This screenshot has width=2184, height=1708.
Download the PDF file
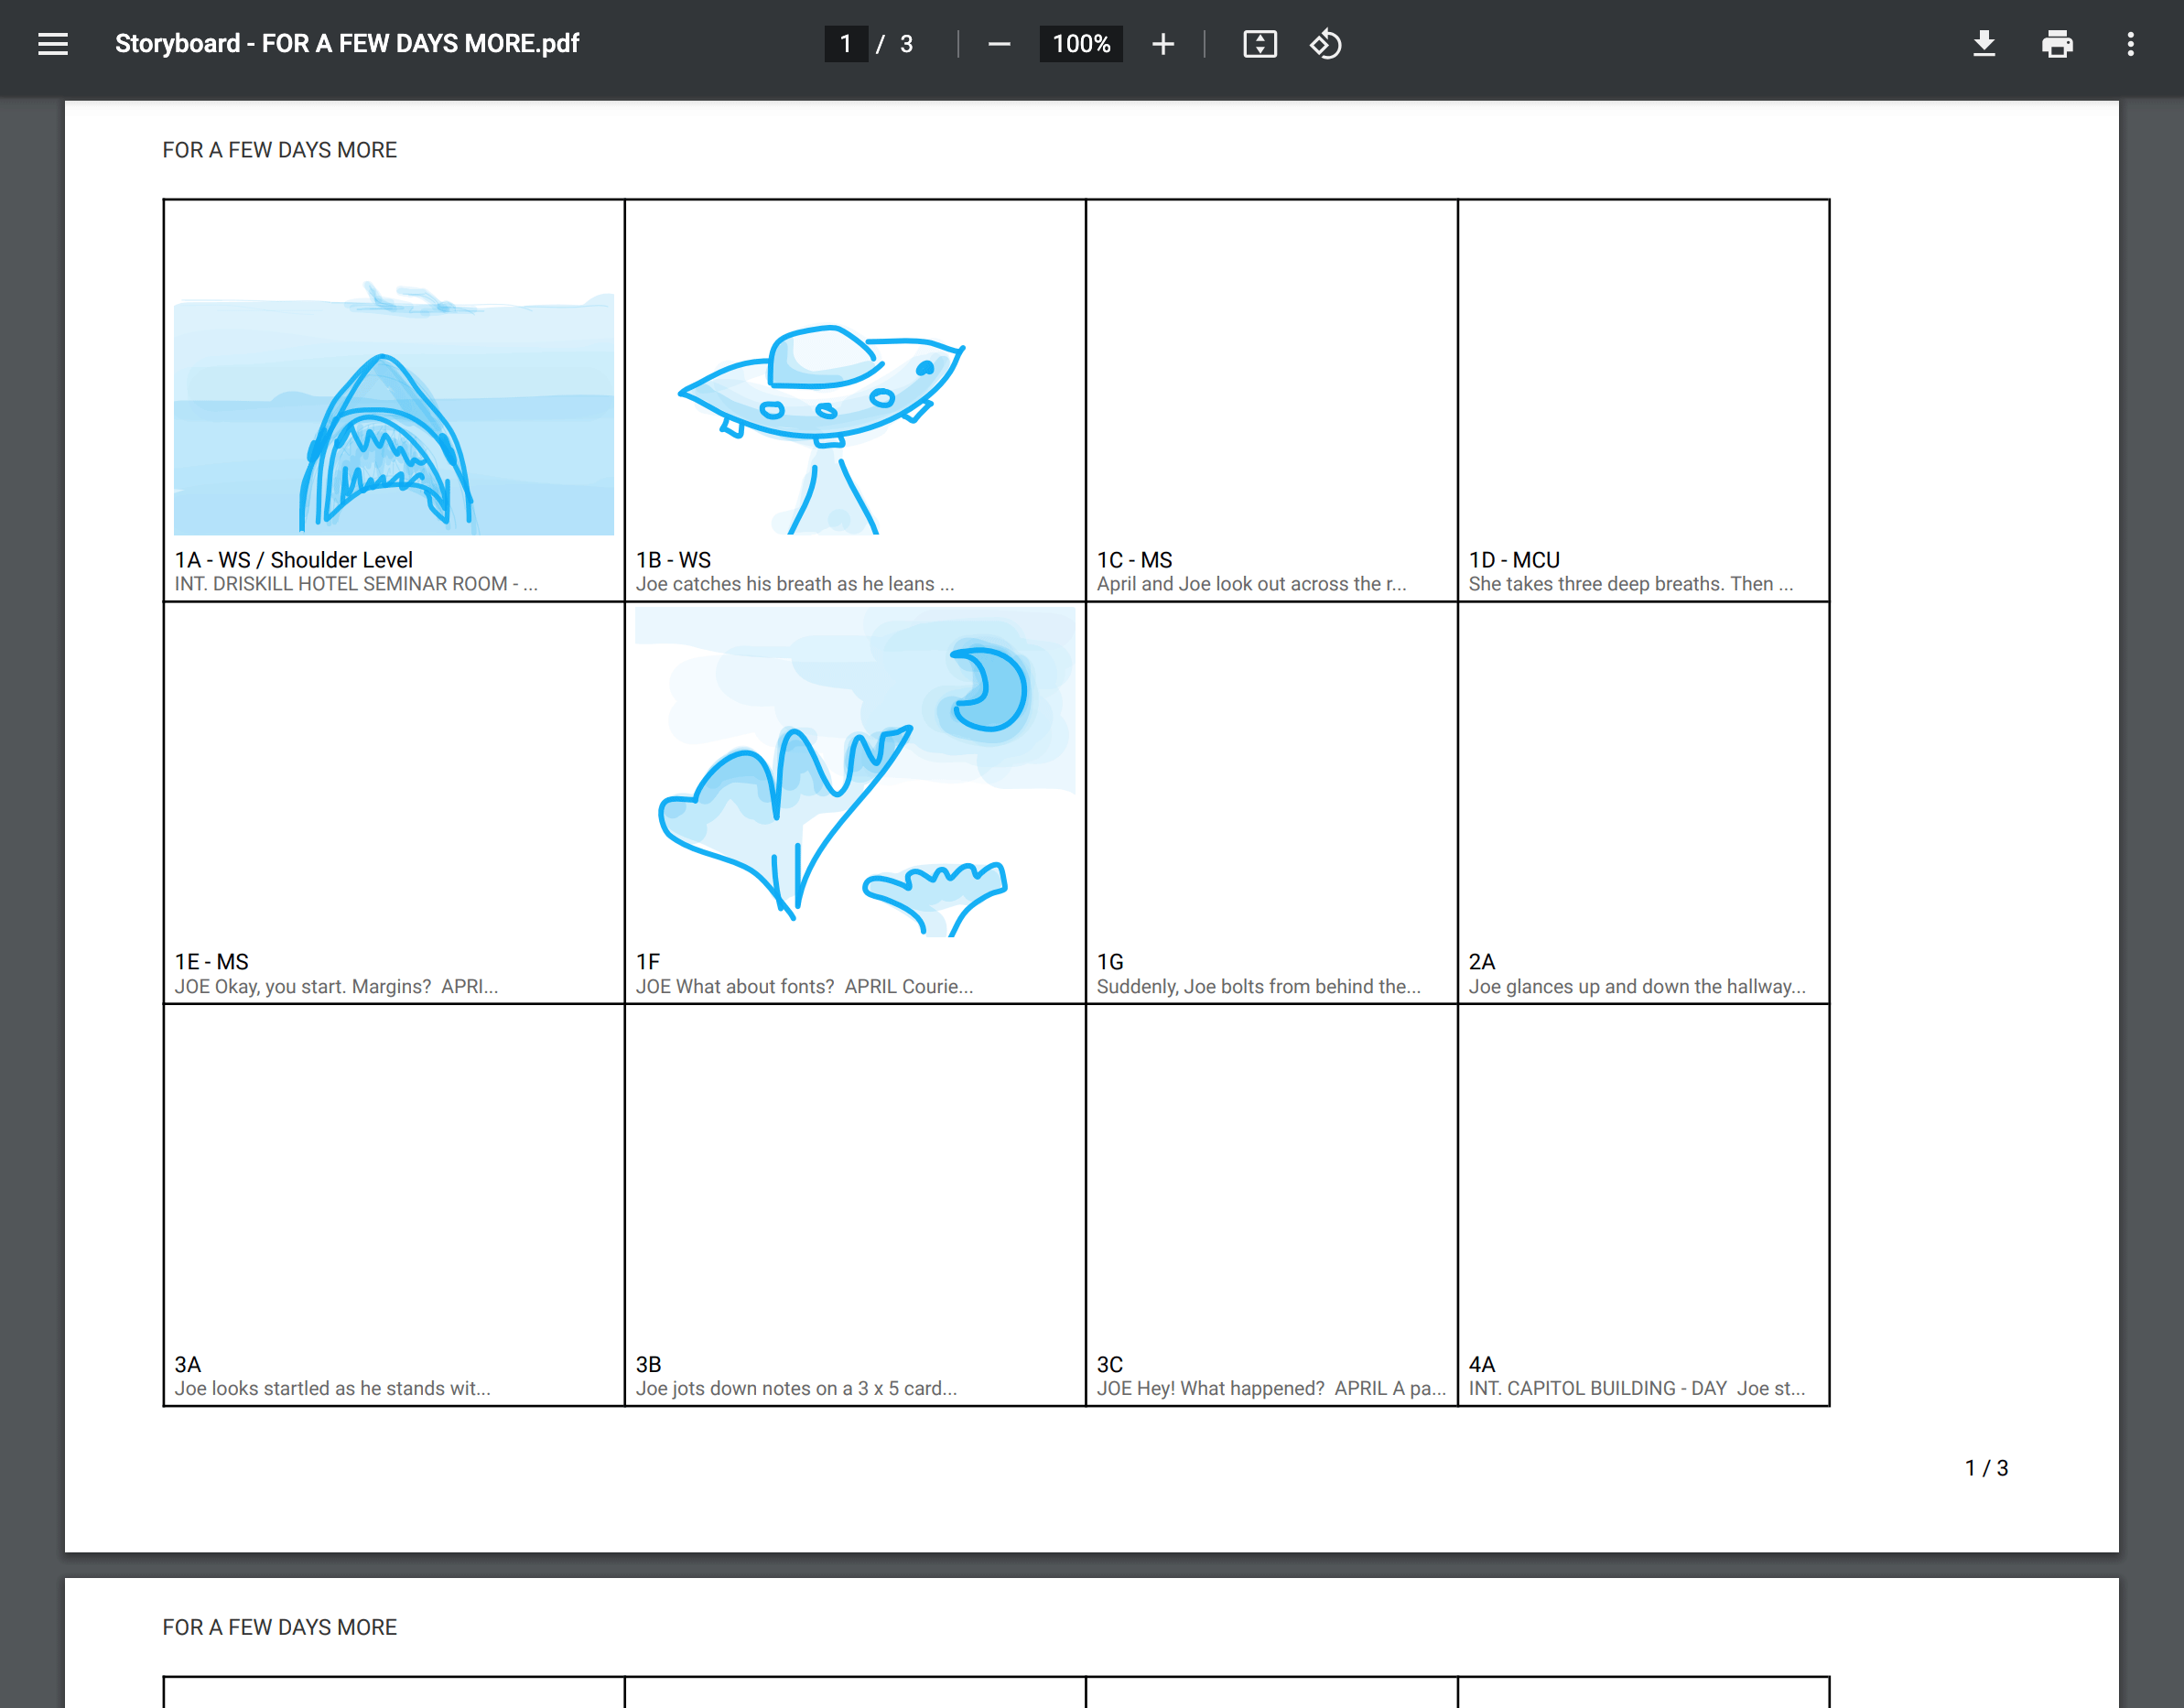(x=1984, y=44)
